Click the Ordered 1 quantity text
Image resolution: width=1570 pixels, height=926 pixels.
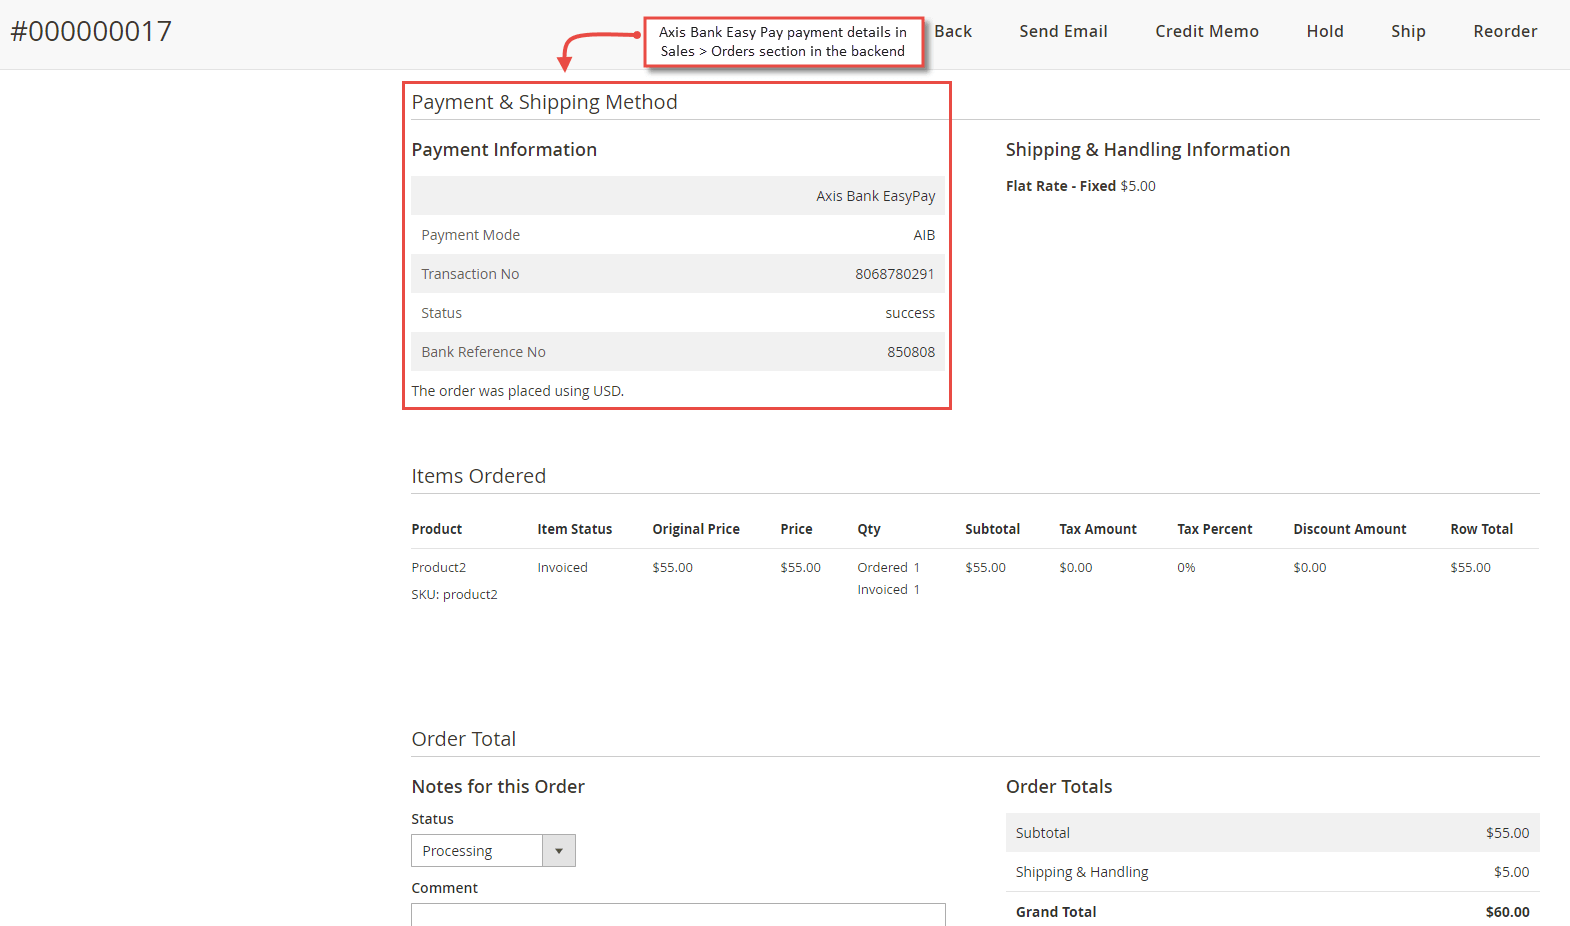(x=889, y=567)
